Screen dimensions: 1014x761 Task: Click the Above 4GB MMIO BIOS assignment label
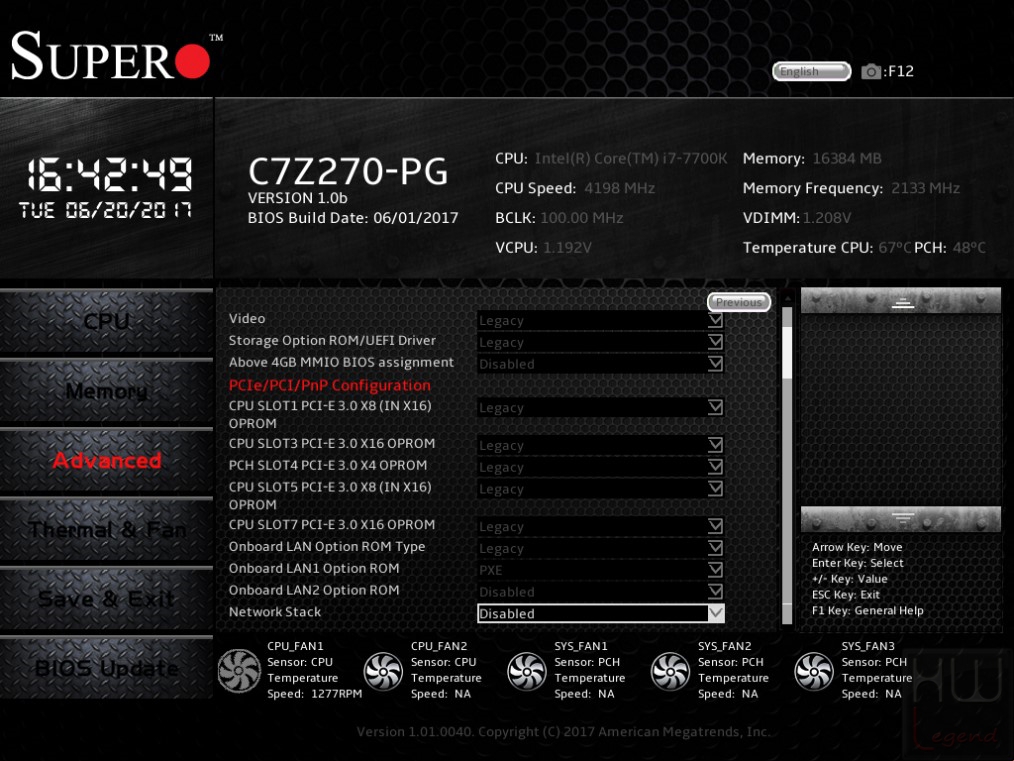click(341, 362)
